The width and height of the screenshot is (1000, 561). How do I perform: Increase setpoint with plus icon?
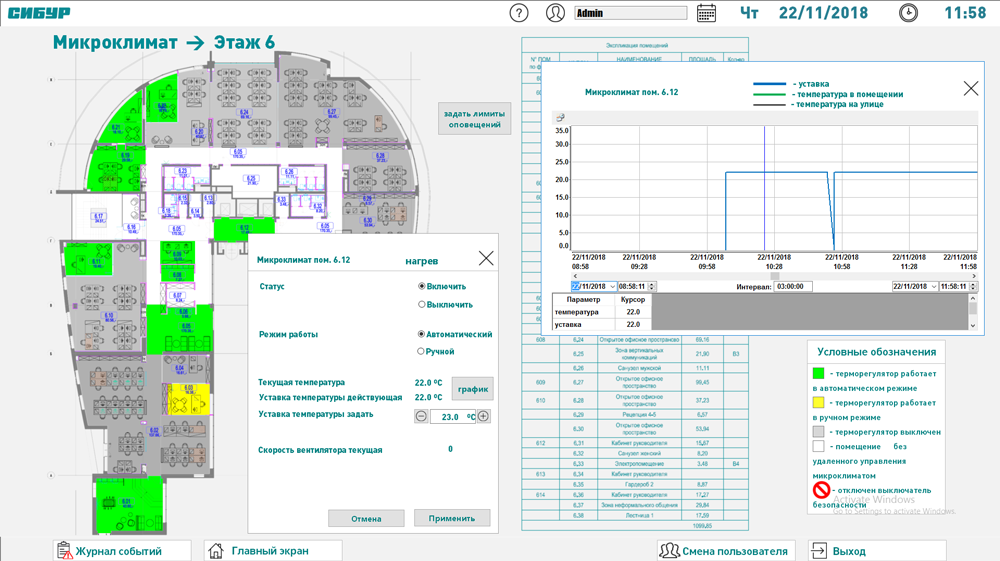pos(483,416)
